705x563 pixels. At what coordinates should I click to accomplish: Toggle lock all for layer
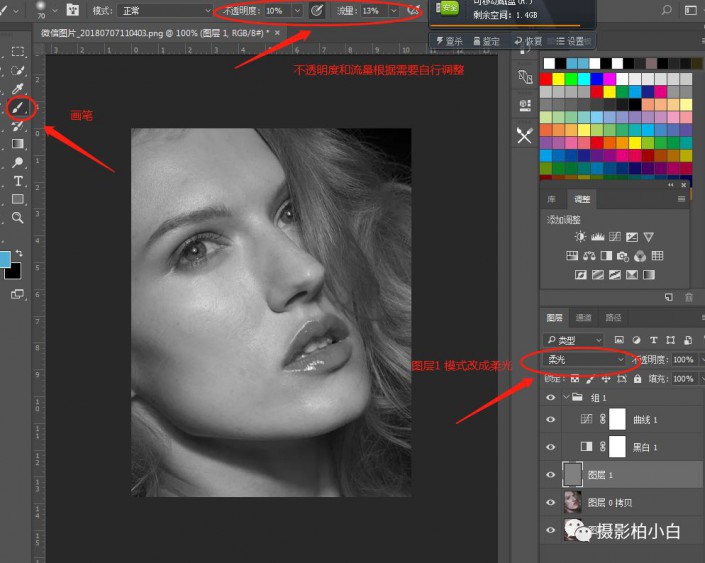coord(637,379)
